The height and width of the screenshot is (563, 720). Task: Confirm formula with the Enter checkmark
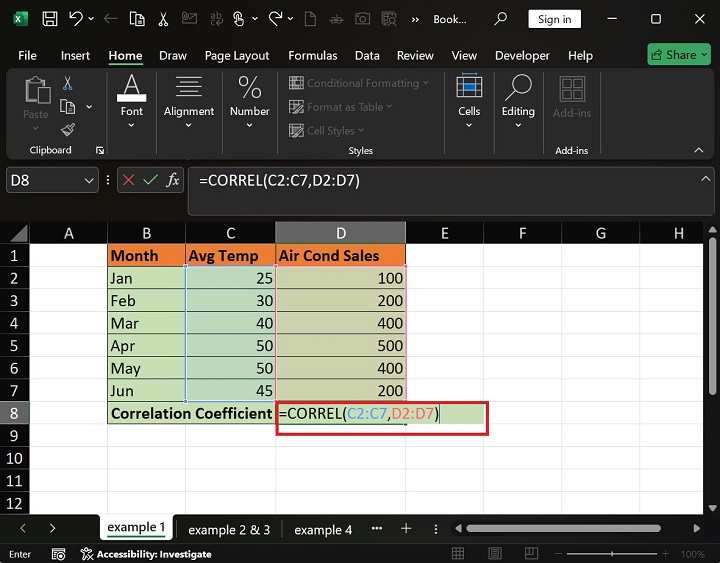(x=151, y=180)
